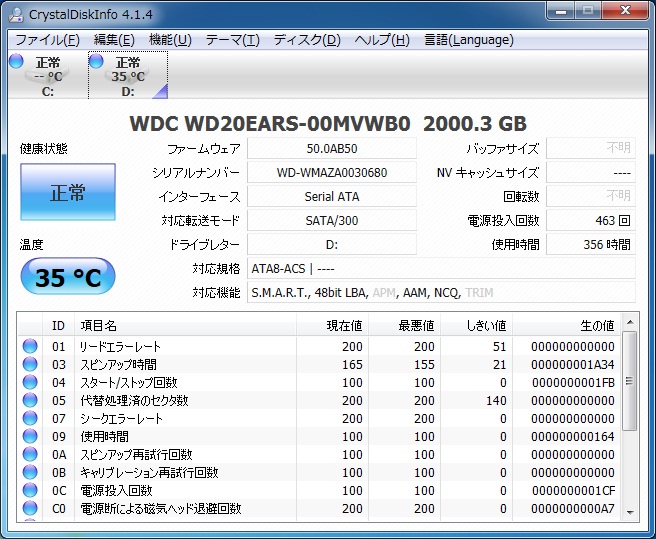Click the drive letter field D:
Image resolution: width=656 pixels, height=539 pixels.
point(332,244)
